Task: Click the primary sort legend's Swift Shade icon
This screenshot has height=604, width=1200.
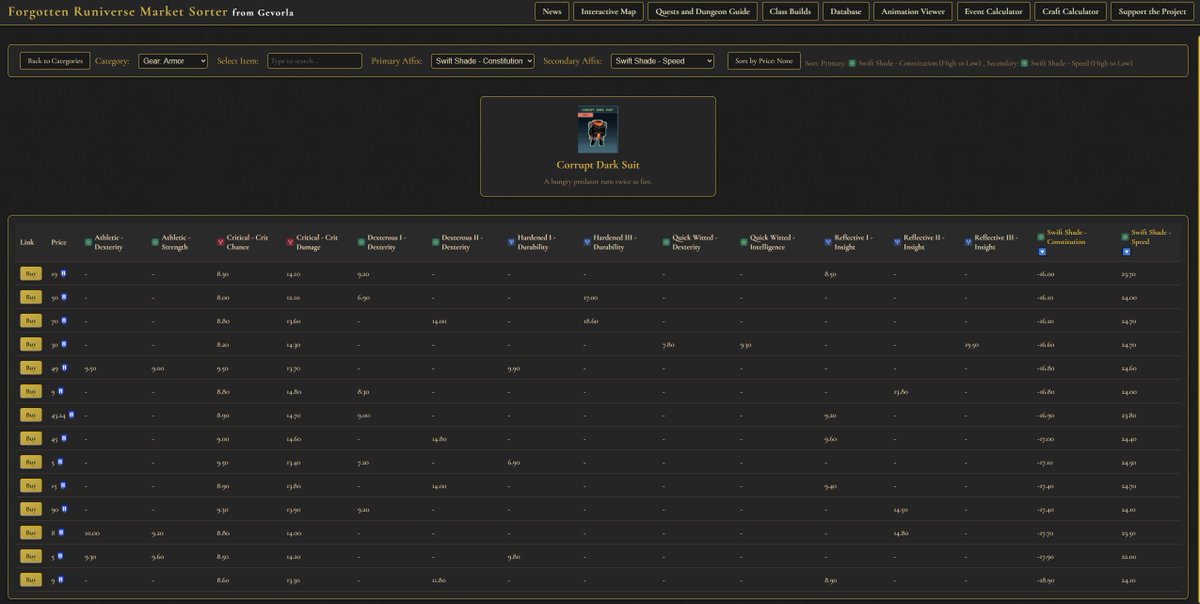Action: 852,63
